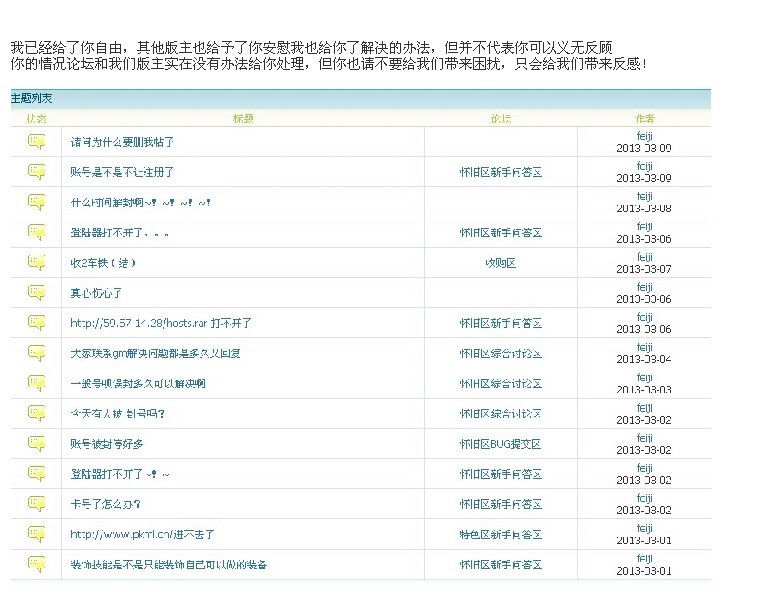Click status icon for 'hosts.rar 打不开了' thread
Image resolution: width=777 pixels, height=599 pixels.
(x=37, y=323)
